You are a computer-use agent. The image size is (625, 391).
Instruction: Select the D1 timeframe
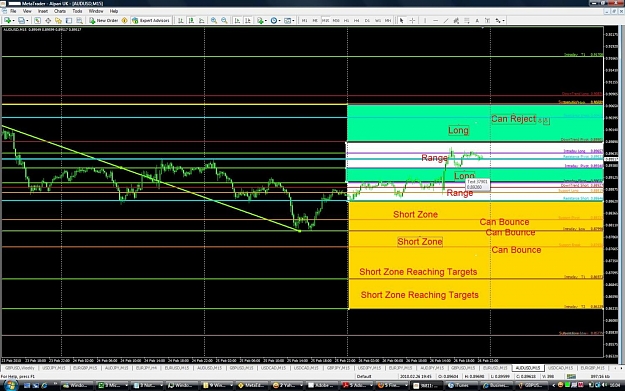(367, 20)
